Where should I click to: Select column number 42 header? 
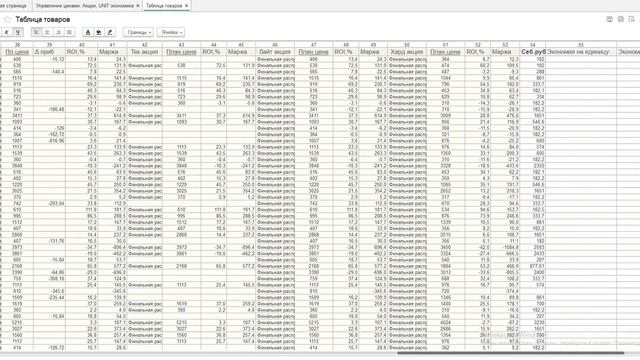click(144, 44)
